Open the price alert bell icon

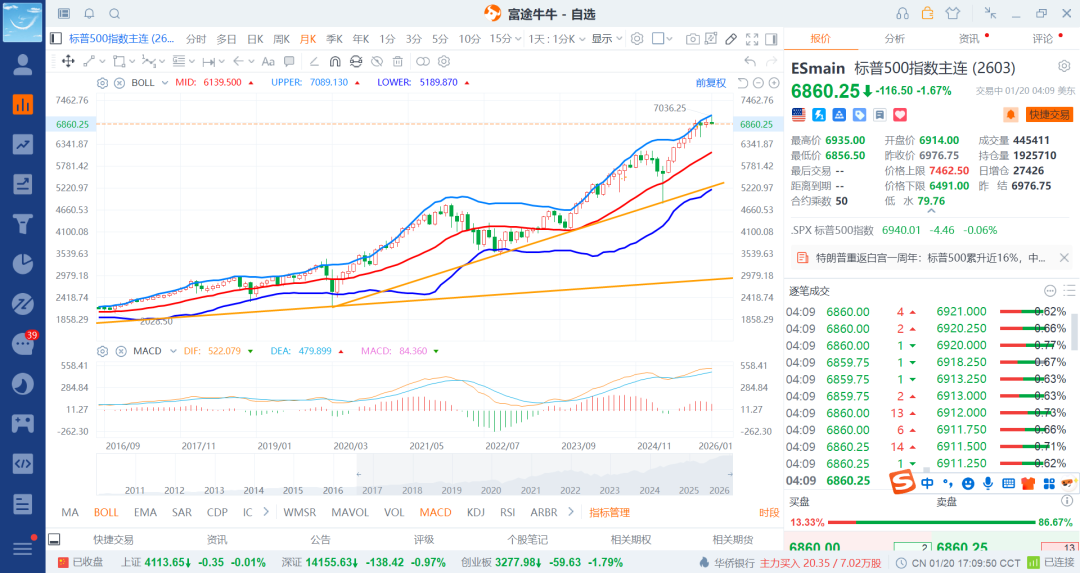tap(1010, 115)
